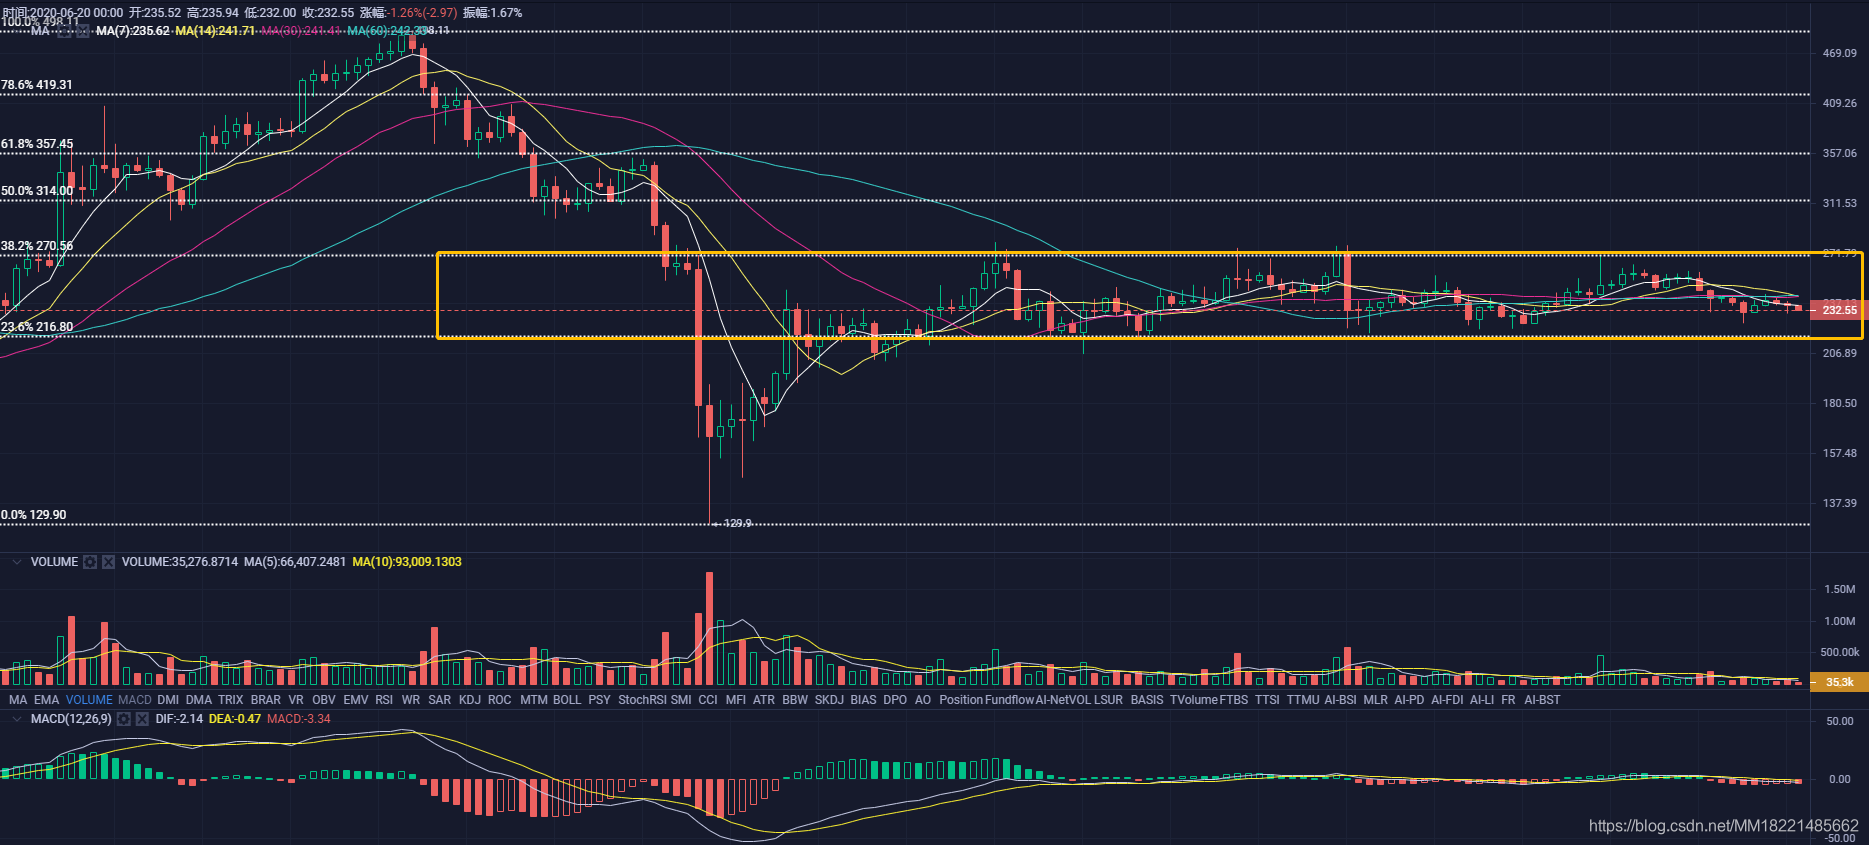Open MACD(12,26,9) settings gear
Screen dimensions: 1869x845
[124, 719]
